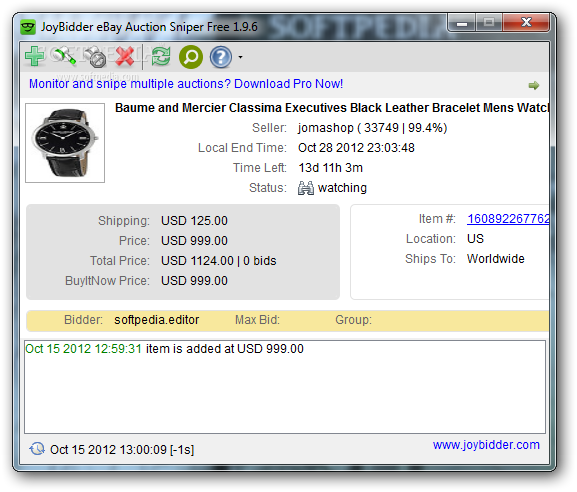Click the cancel snipe hammer icon
This screenshot has width=577, height=492.
pos(95,57)
